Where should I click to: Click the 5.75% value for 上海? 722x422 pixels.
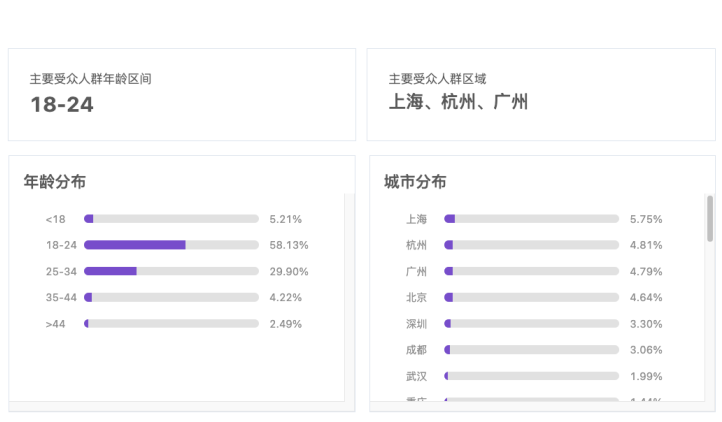pos(646,219)
